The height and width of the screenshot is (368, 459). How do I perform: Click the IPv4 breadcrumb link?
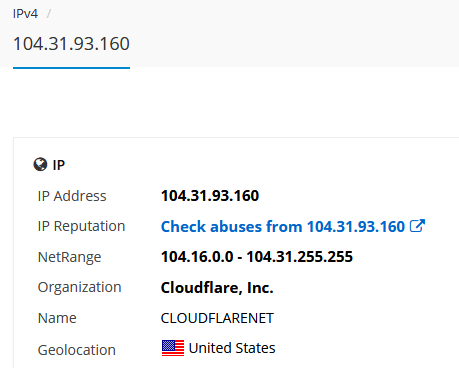click(25, 14)
